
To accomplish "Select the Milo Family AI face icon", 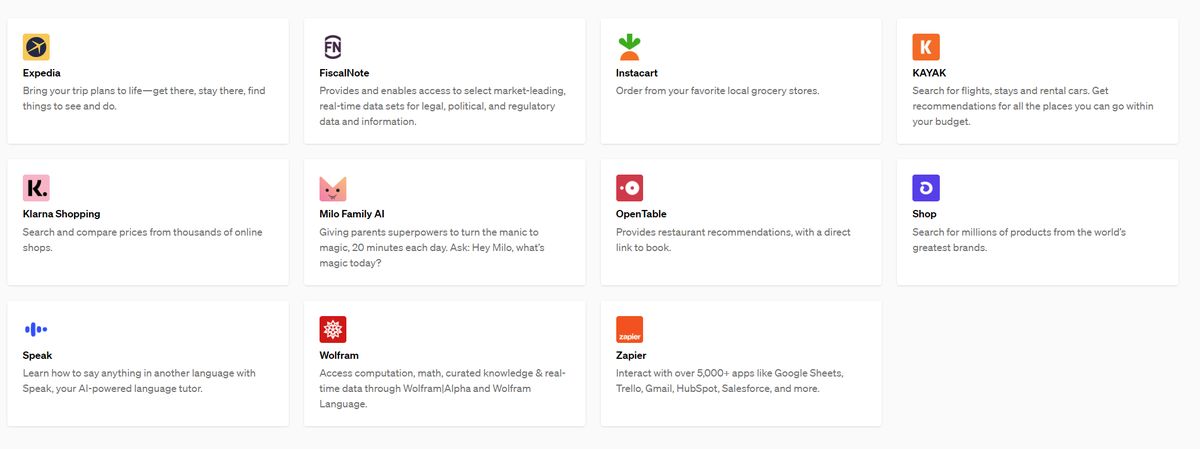I will click(x=333, y=188).
